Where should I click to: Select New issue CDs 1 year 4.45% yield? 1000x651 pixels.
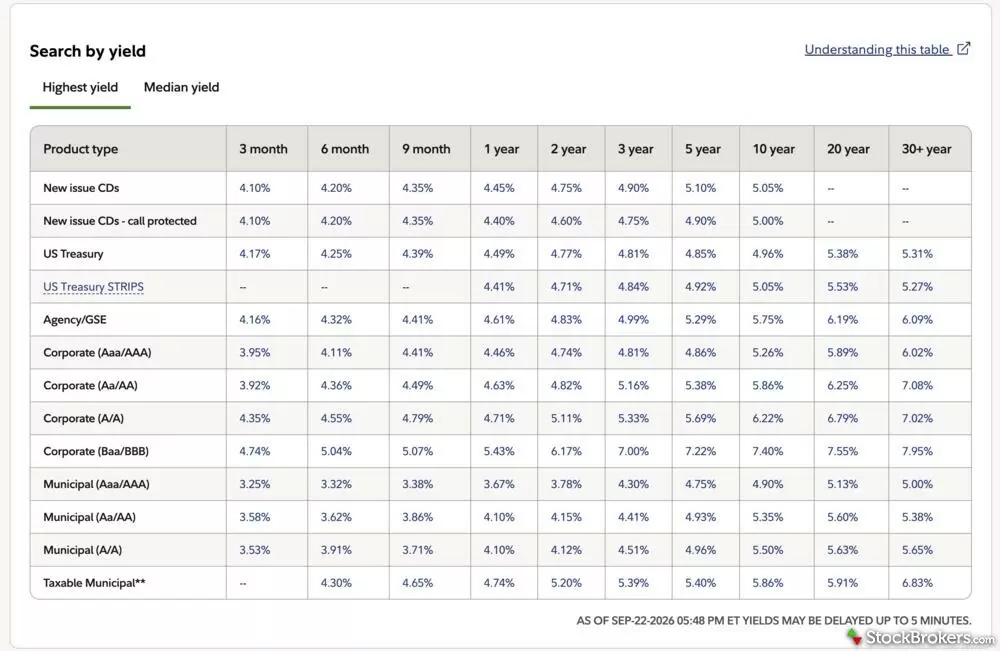point(499,188)
